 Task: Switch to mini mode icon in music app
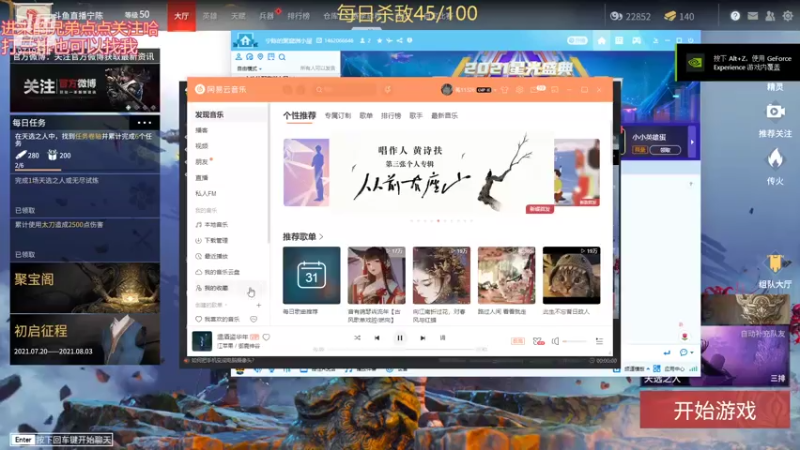pos(555,90)
